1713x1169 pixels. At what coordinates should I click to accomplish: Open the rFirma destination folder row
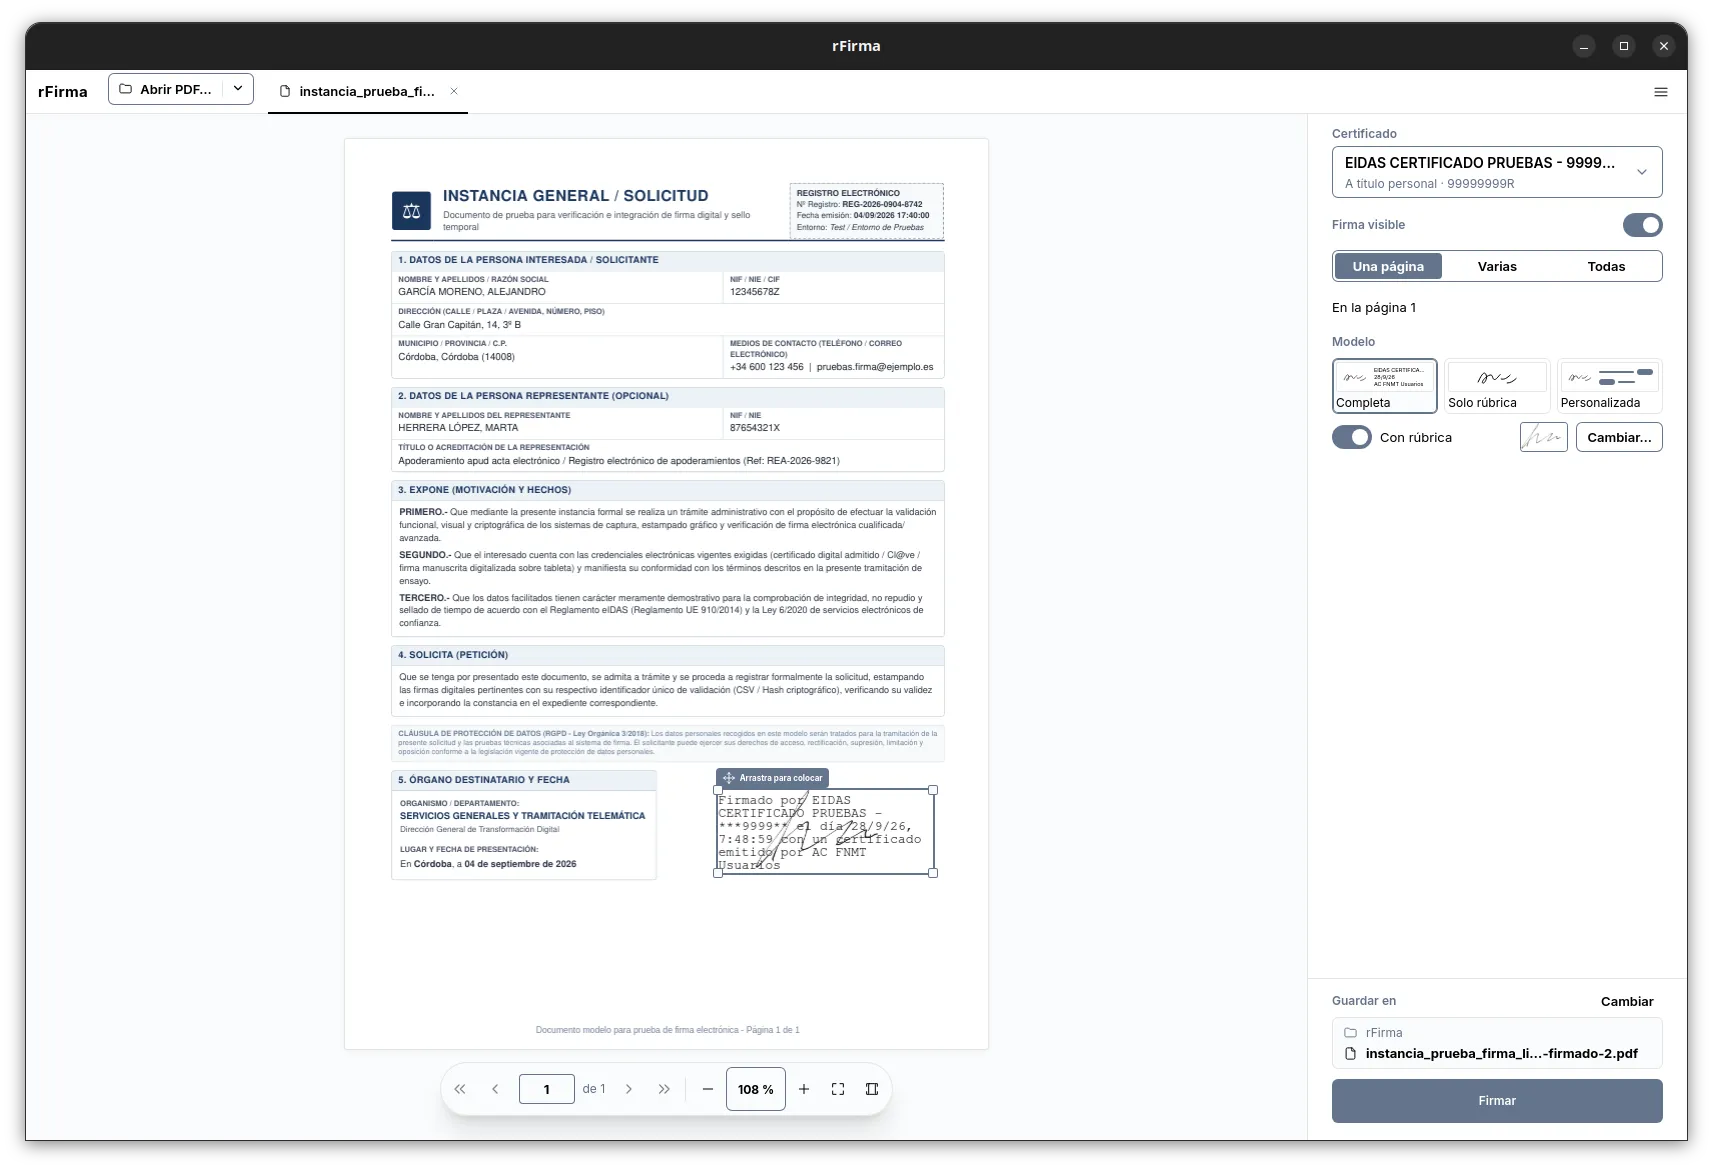pyautogui.click(x=1497, y=1032)
